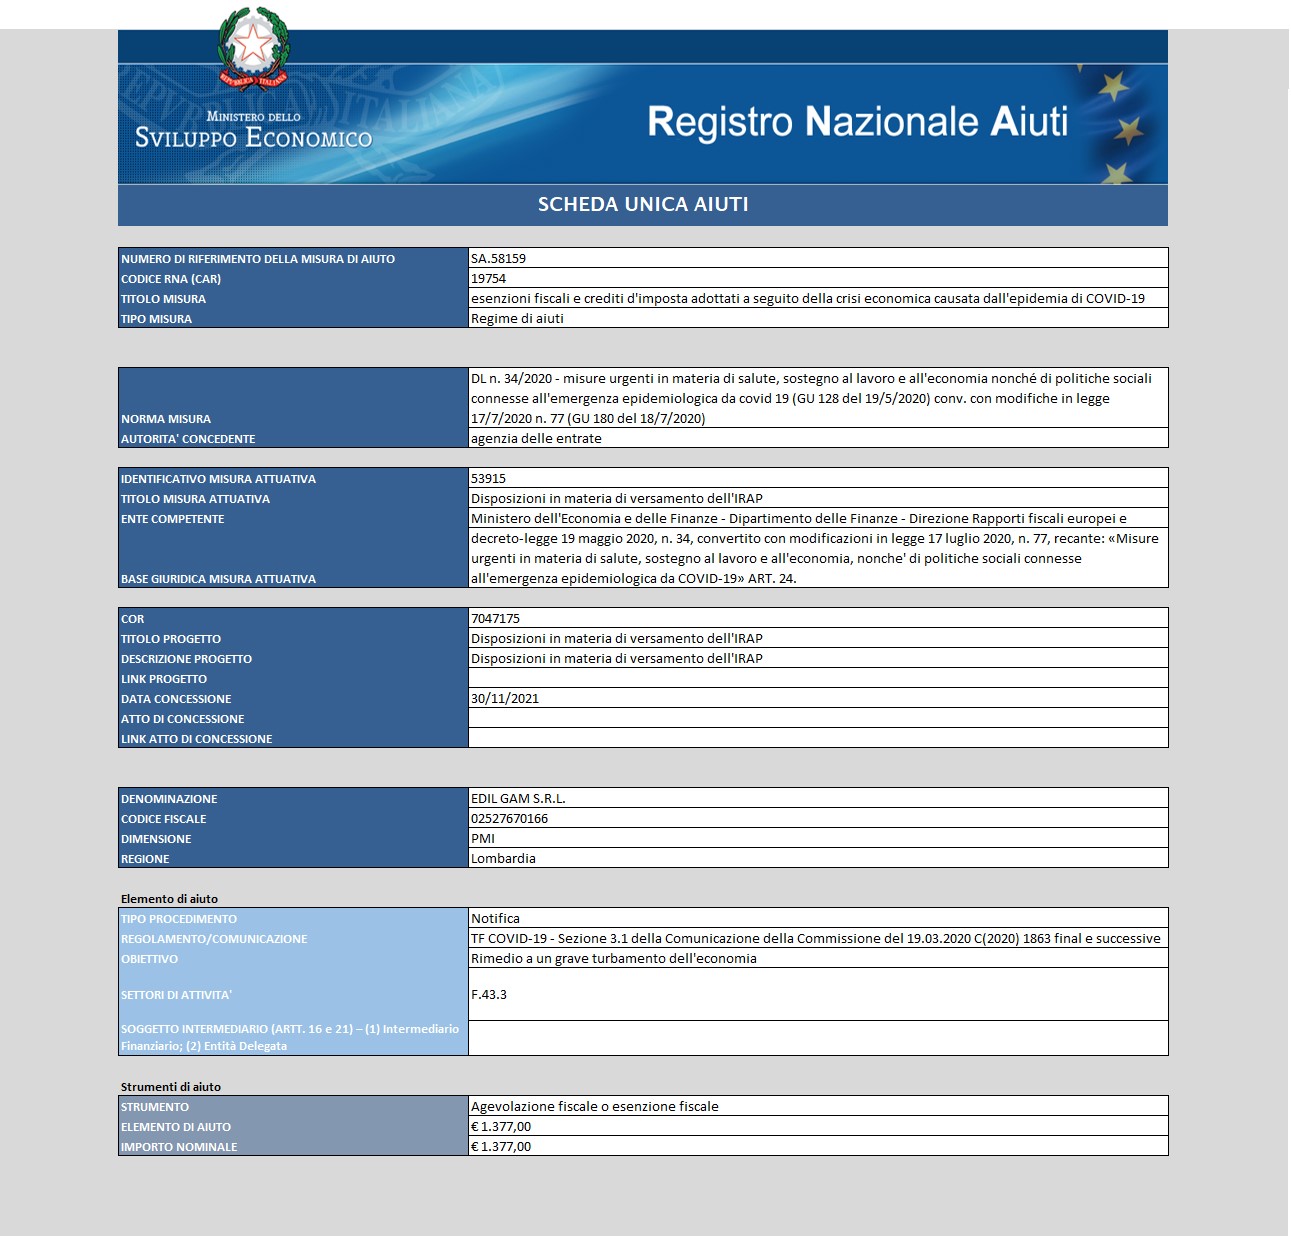Select the IMPORTO NOMINALE amount € 1.377,00
The image size is (1291, 1236).
click(x=501, y=1146)
